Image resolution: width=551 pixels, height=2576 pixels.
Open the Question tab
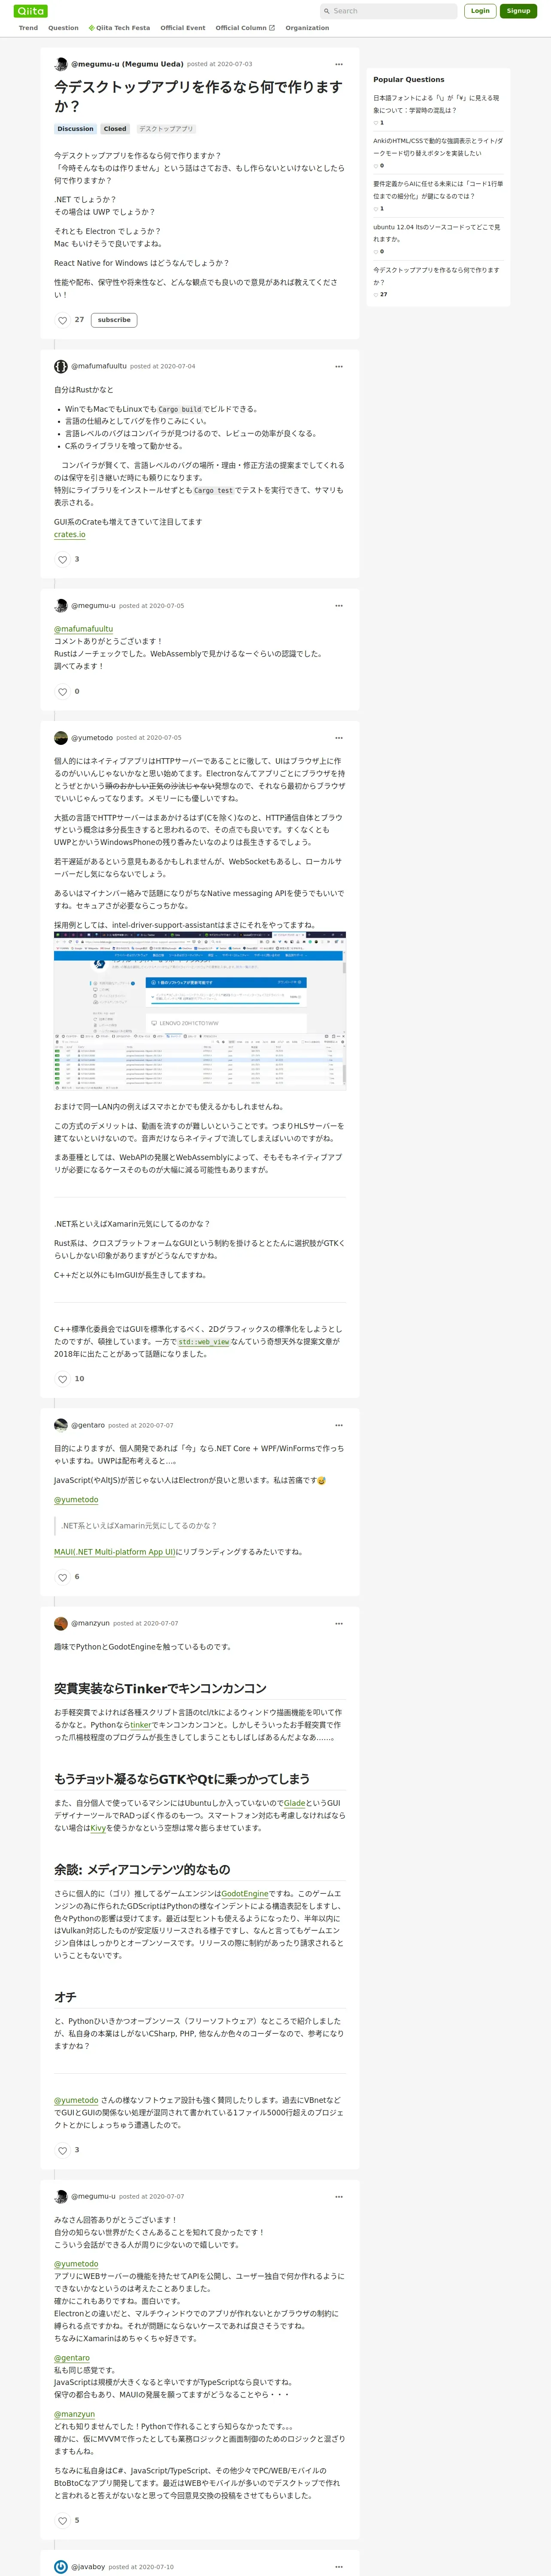[x=63, y=28]
